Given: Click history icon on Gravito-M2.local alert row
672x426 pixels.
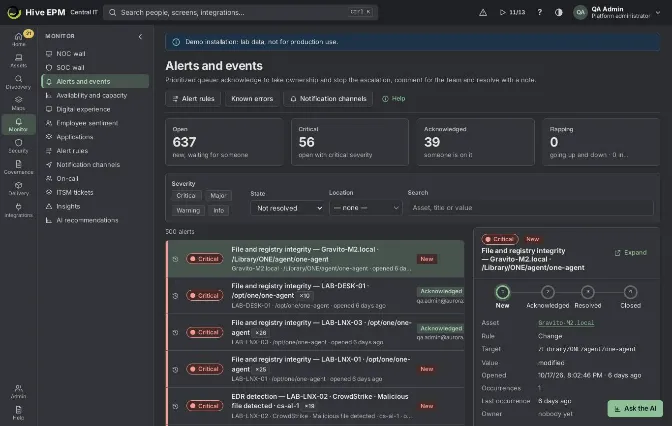Looking at the screenshot, I should click(x=175, y=259).
